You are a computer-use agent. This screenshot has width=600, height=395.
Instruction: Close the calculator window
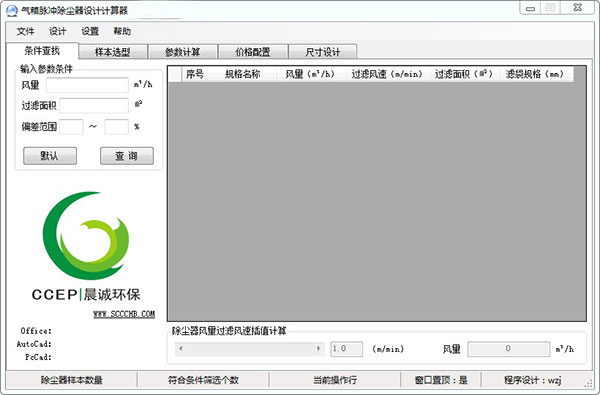[x=578, y=8]
